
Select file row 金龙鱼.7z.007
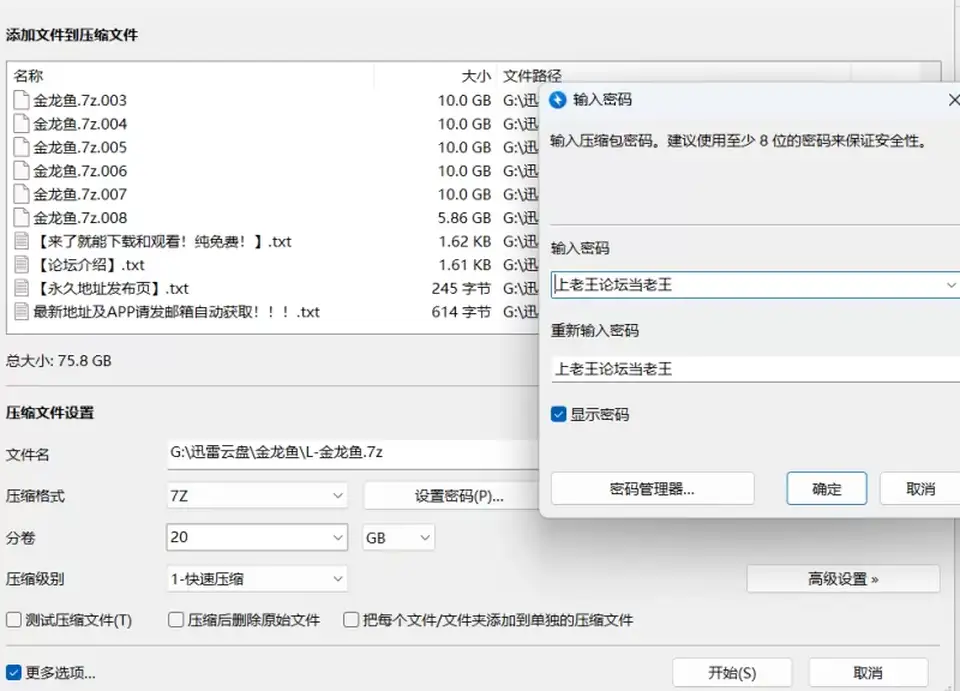click(x=274, y=194)
